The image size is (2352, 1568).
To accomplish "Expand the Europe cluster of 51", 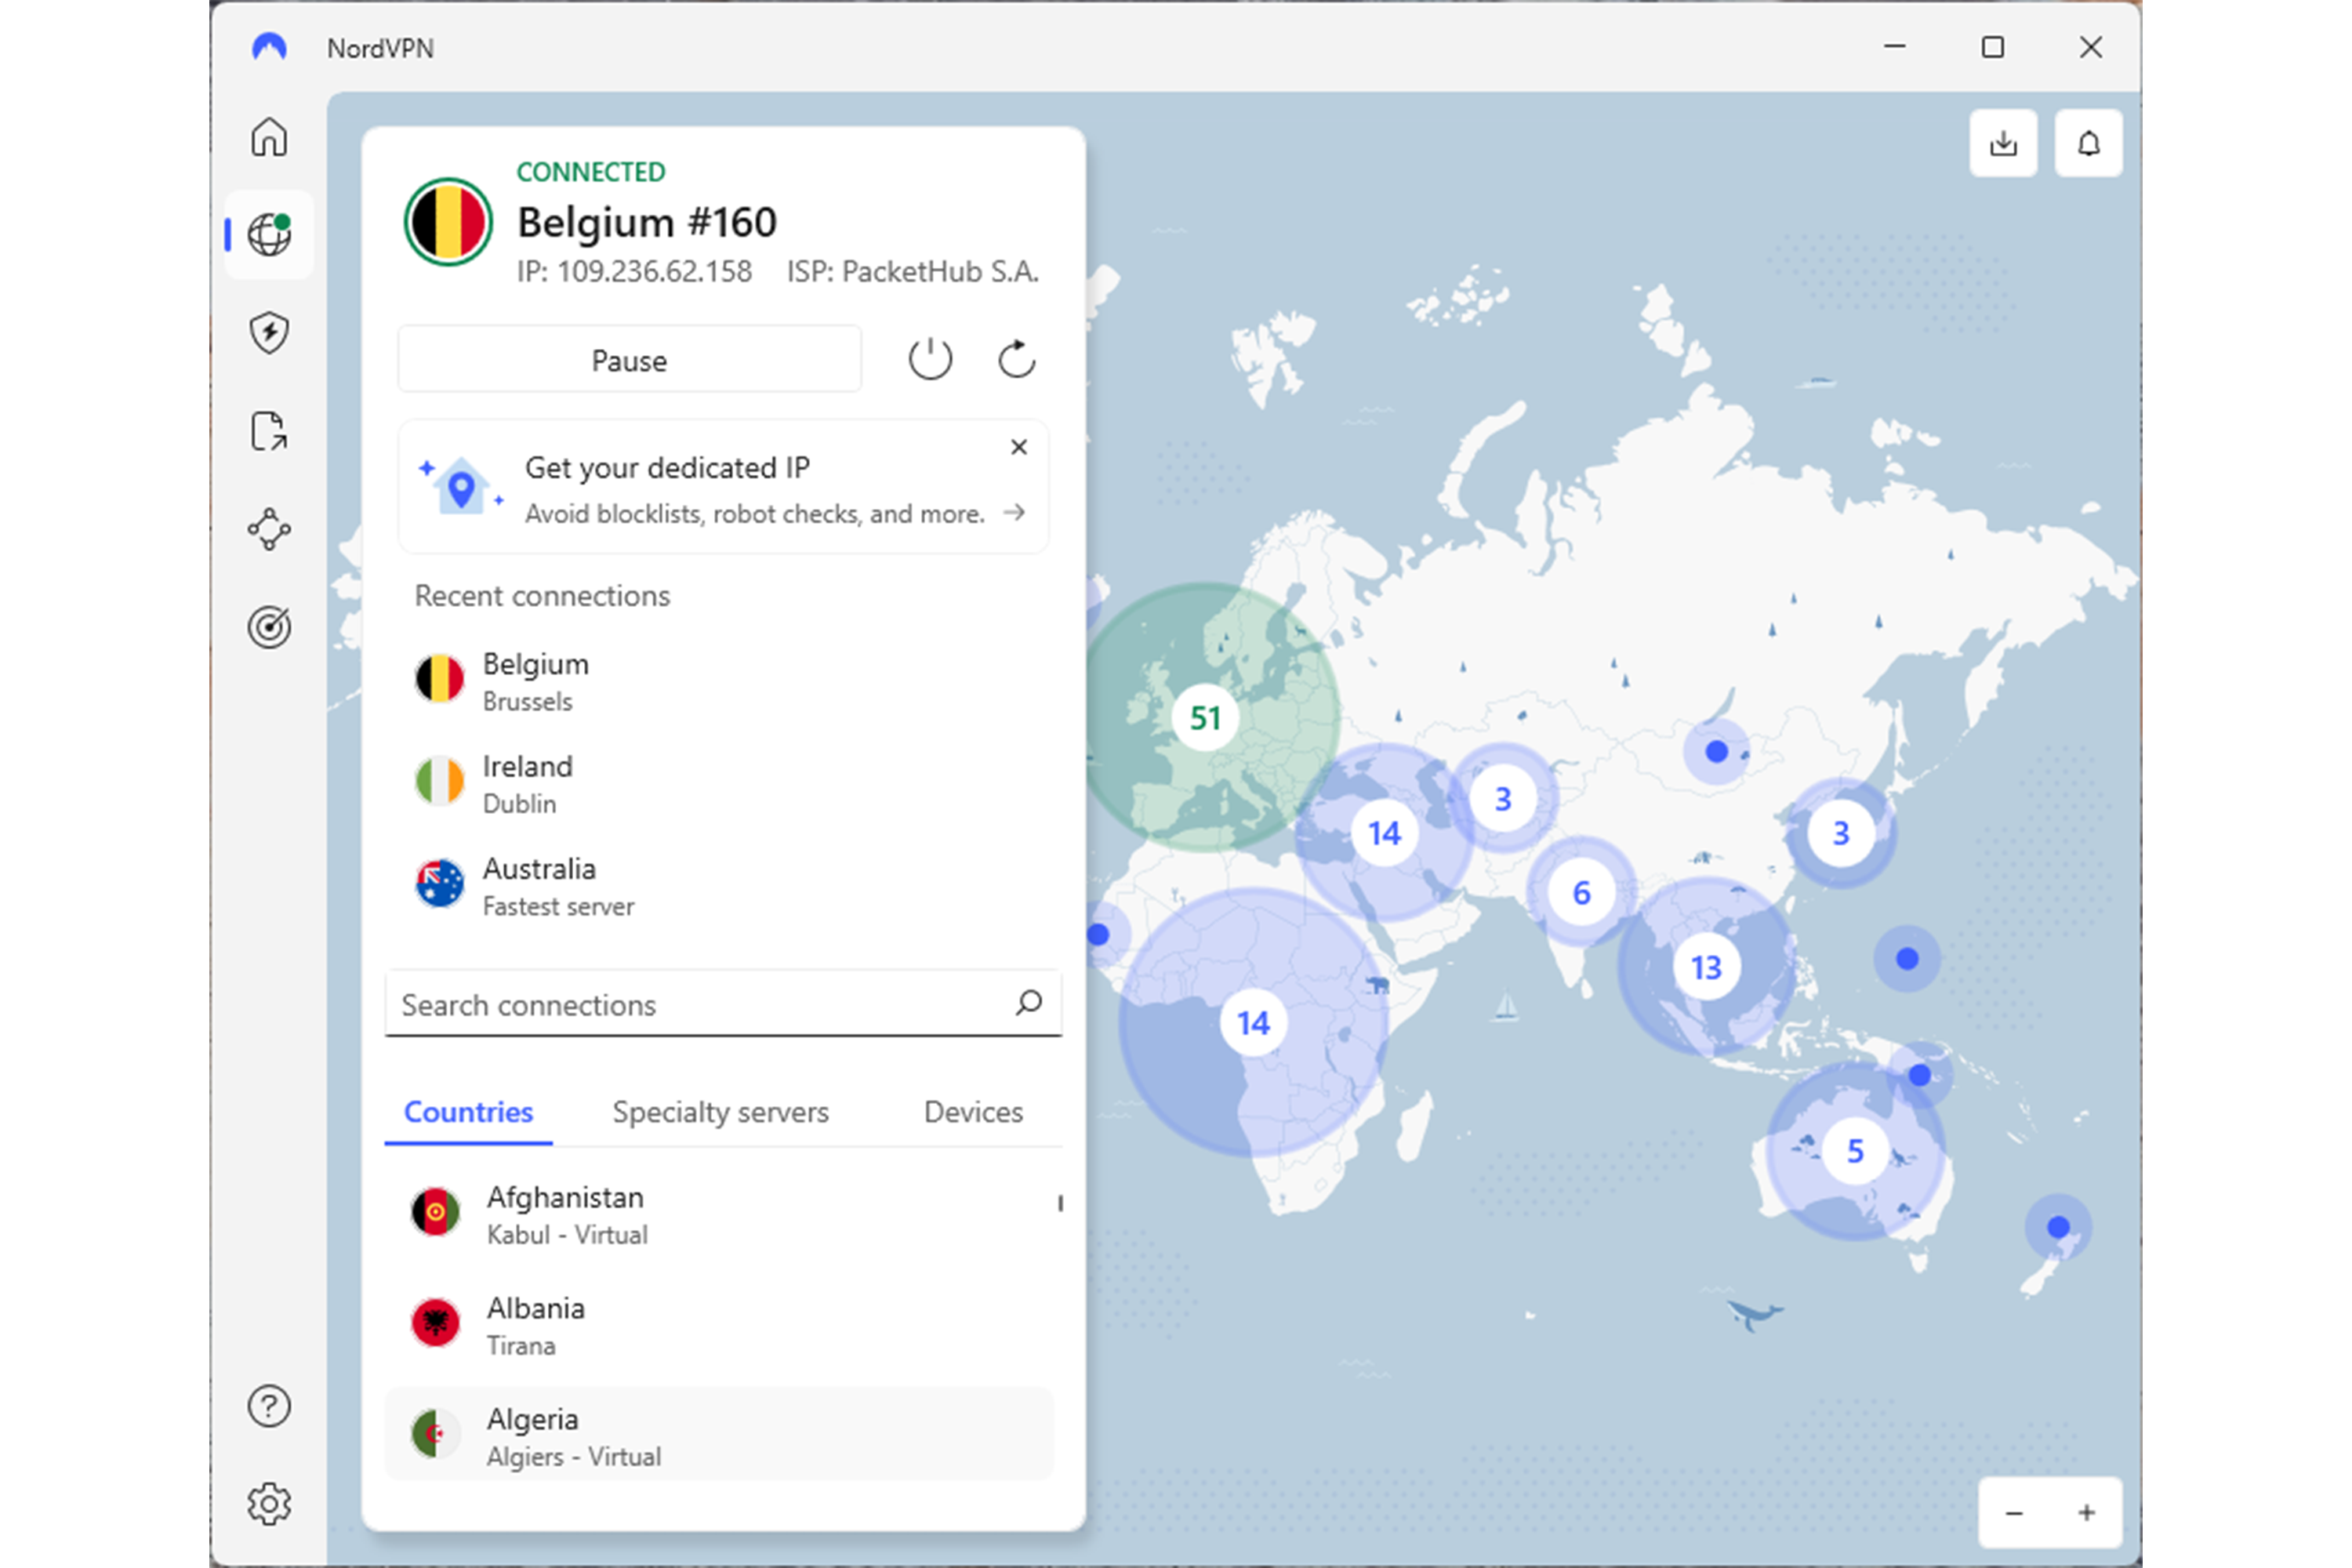I will (1205, 718).
